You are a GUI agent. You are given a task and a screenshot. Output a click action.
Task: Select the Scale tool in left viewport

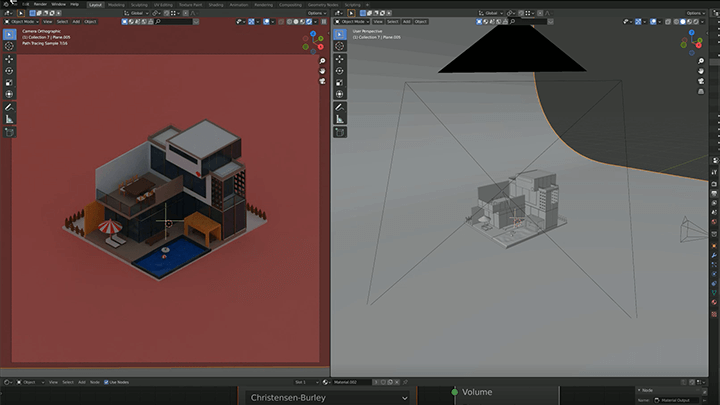point(9,83)
